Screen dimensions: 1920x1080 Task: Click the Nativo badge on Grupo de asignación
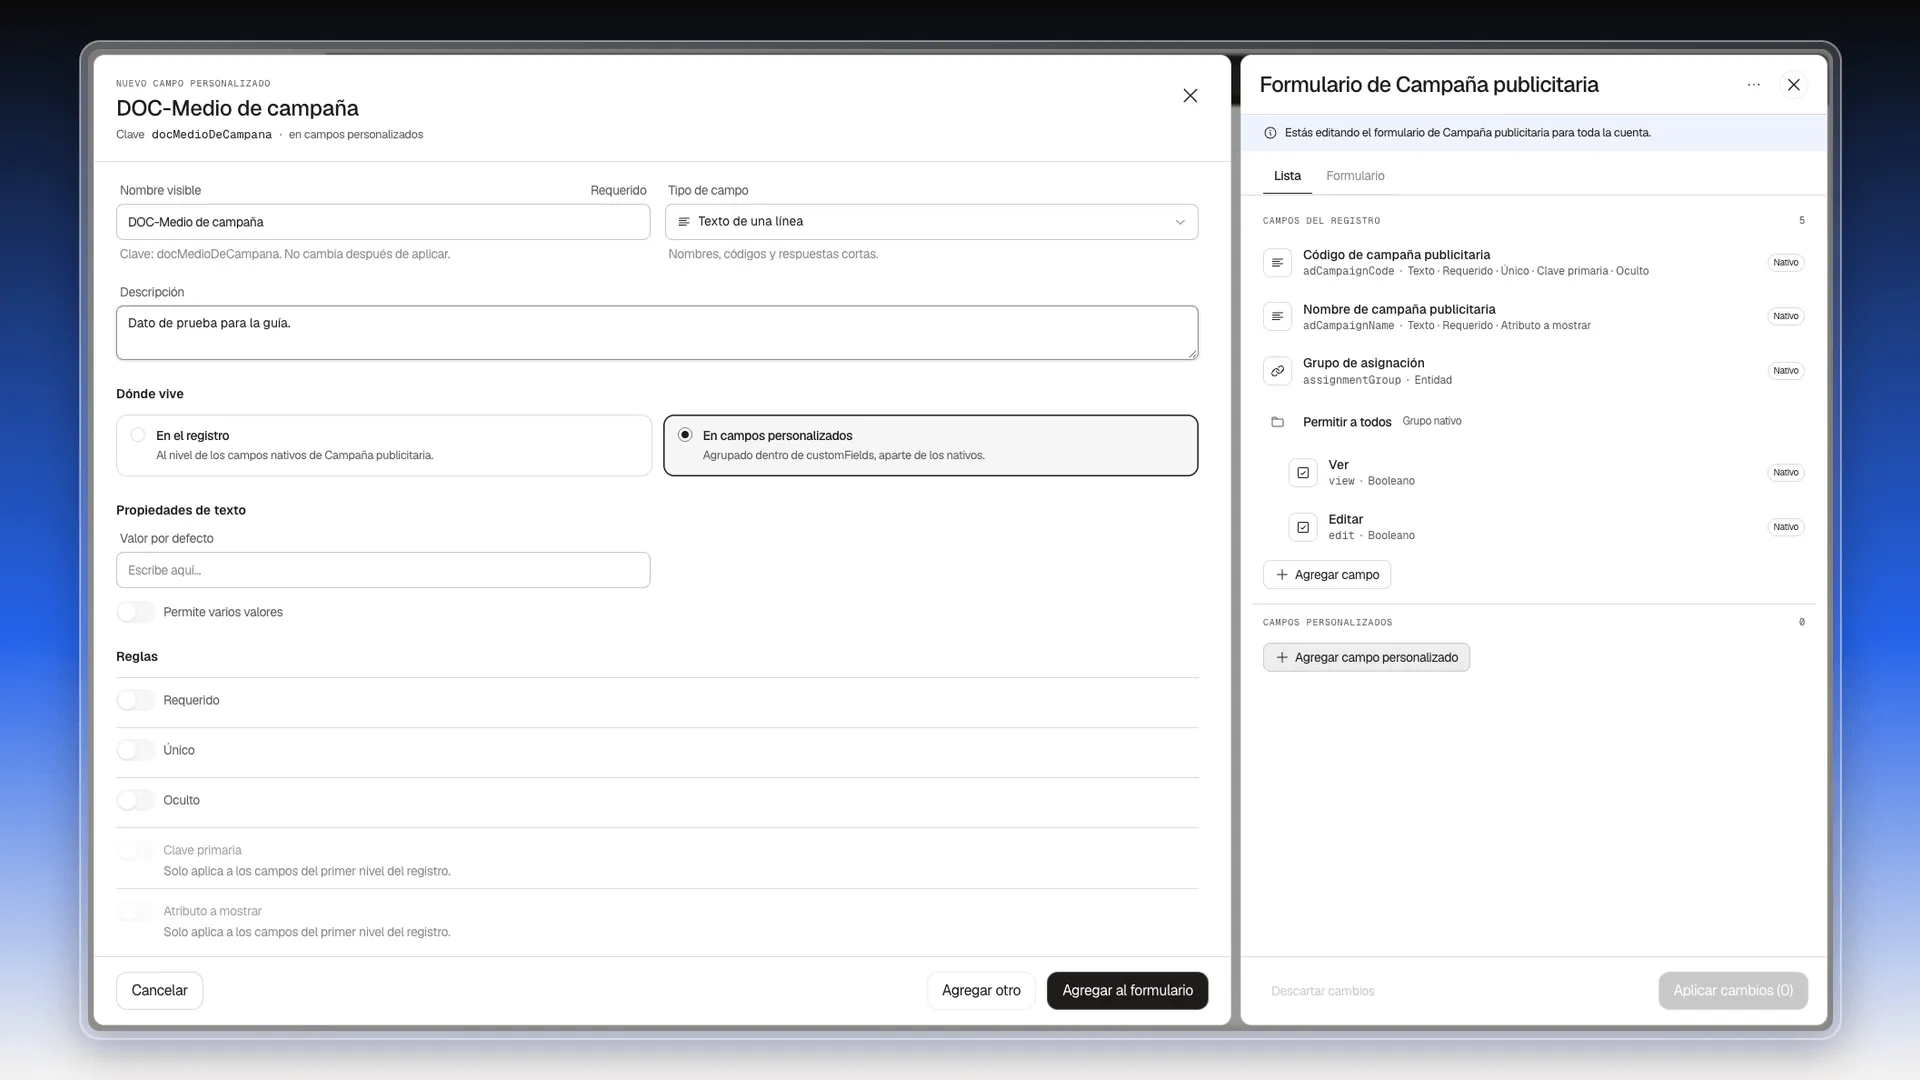click(1785, 371)
